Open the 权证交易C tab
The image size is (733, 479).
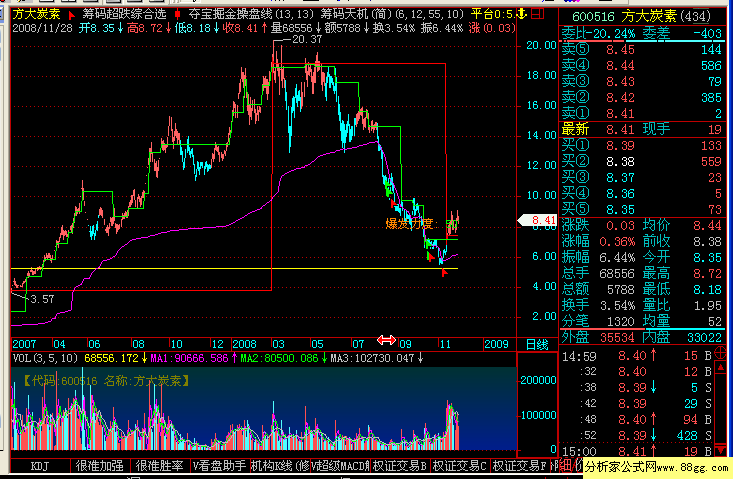point(460,466)
